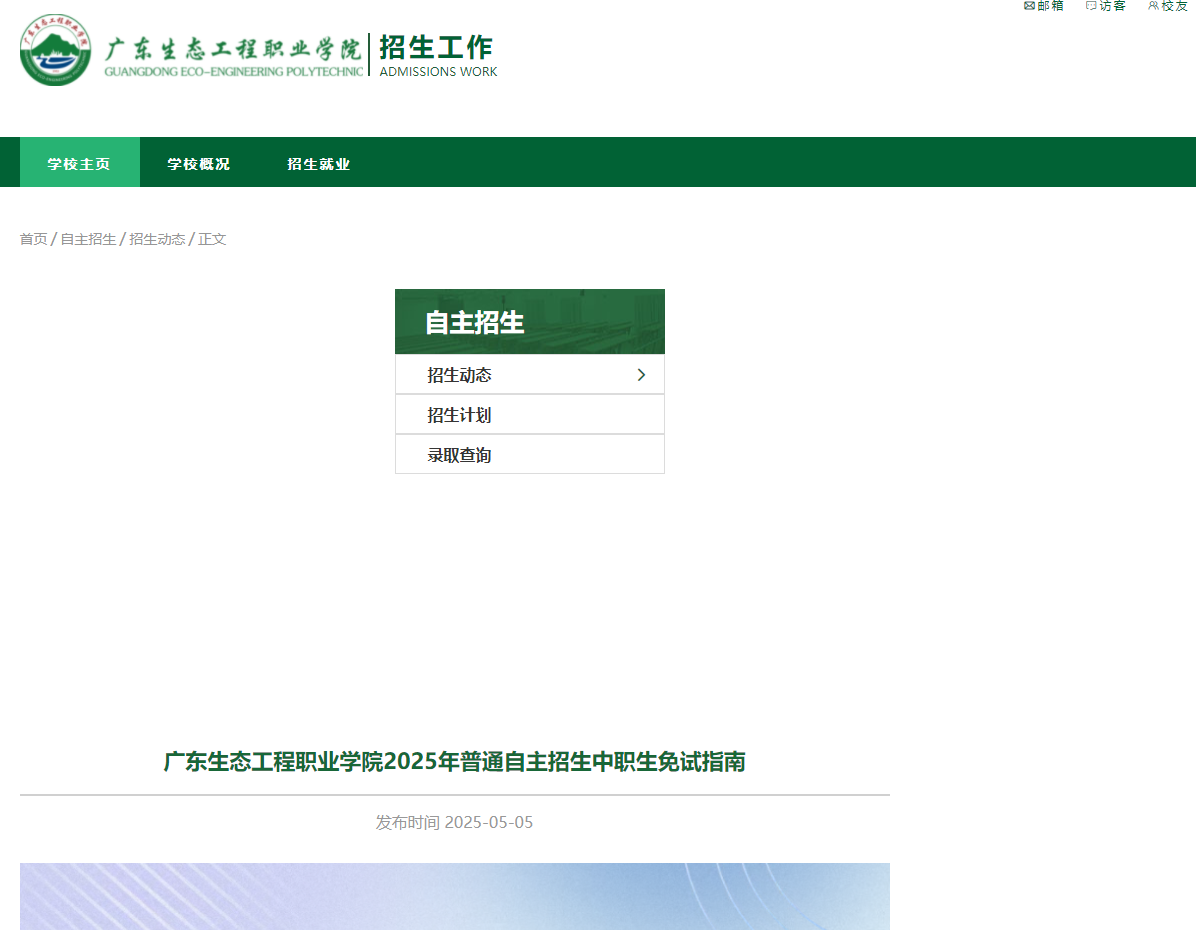Select 正文 in the breadcrumb trail
Screen dimensions: 1196x930
(212, 239)
